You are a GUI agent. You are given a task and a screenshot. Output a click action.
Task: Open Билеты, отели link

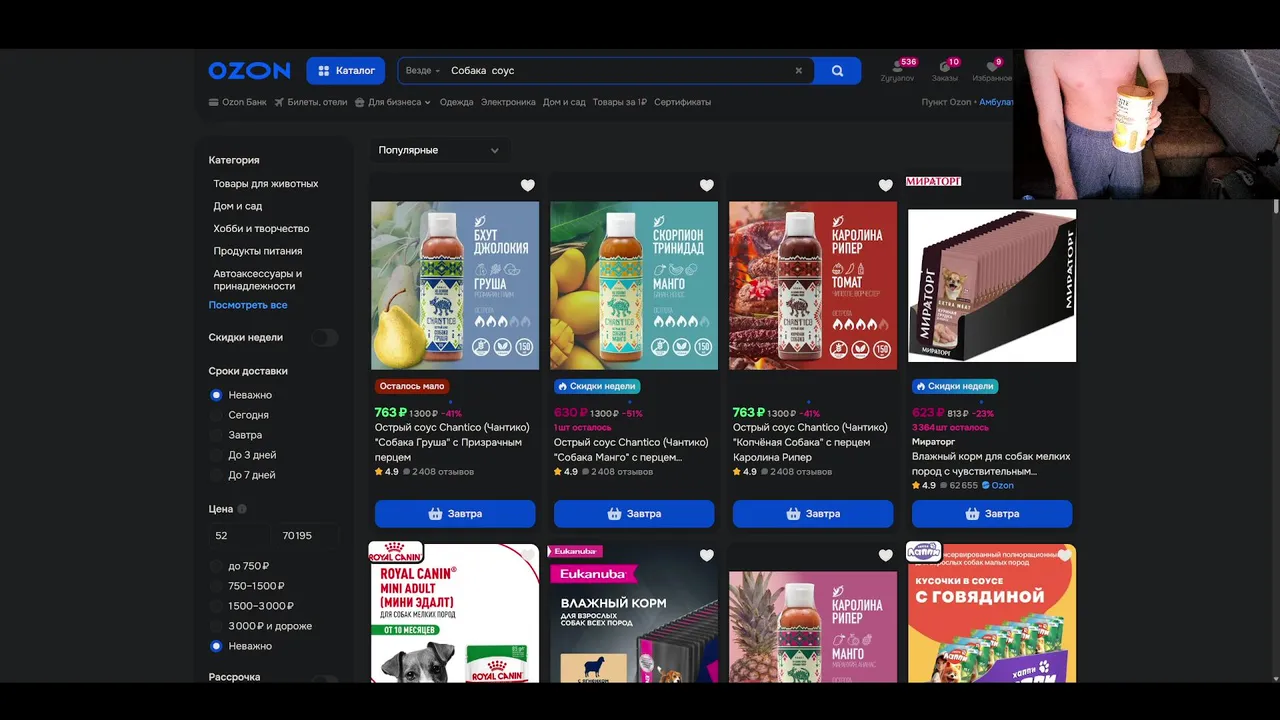[x=311, y=102]
